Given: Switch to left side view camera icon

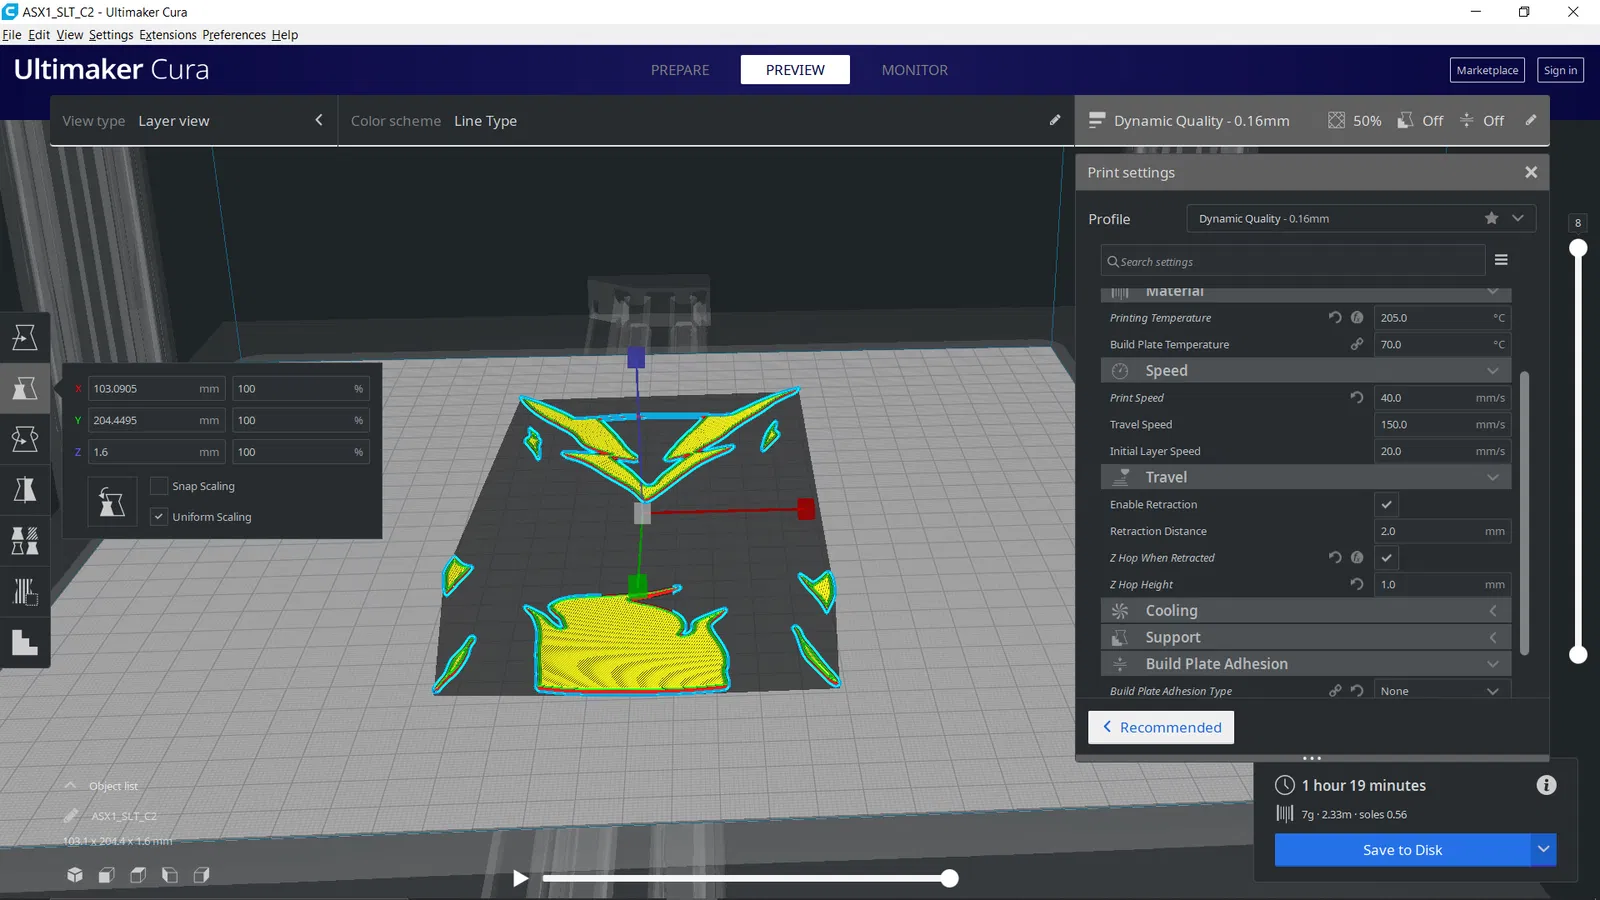Looking at the screenshot, I should pos(170,875).
